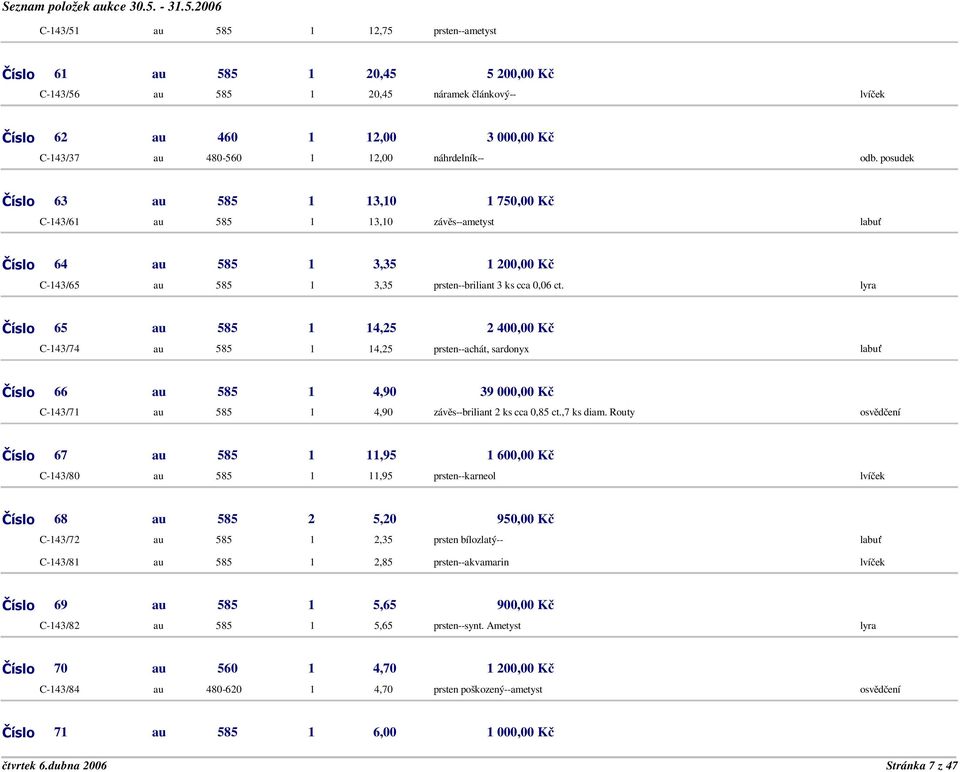The height and width of the screenshot is (772, 960).
Task: Click 'prsten--synt. Ametyst' in lot 69
Action: [477, 626]
